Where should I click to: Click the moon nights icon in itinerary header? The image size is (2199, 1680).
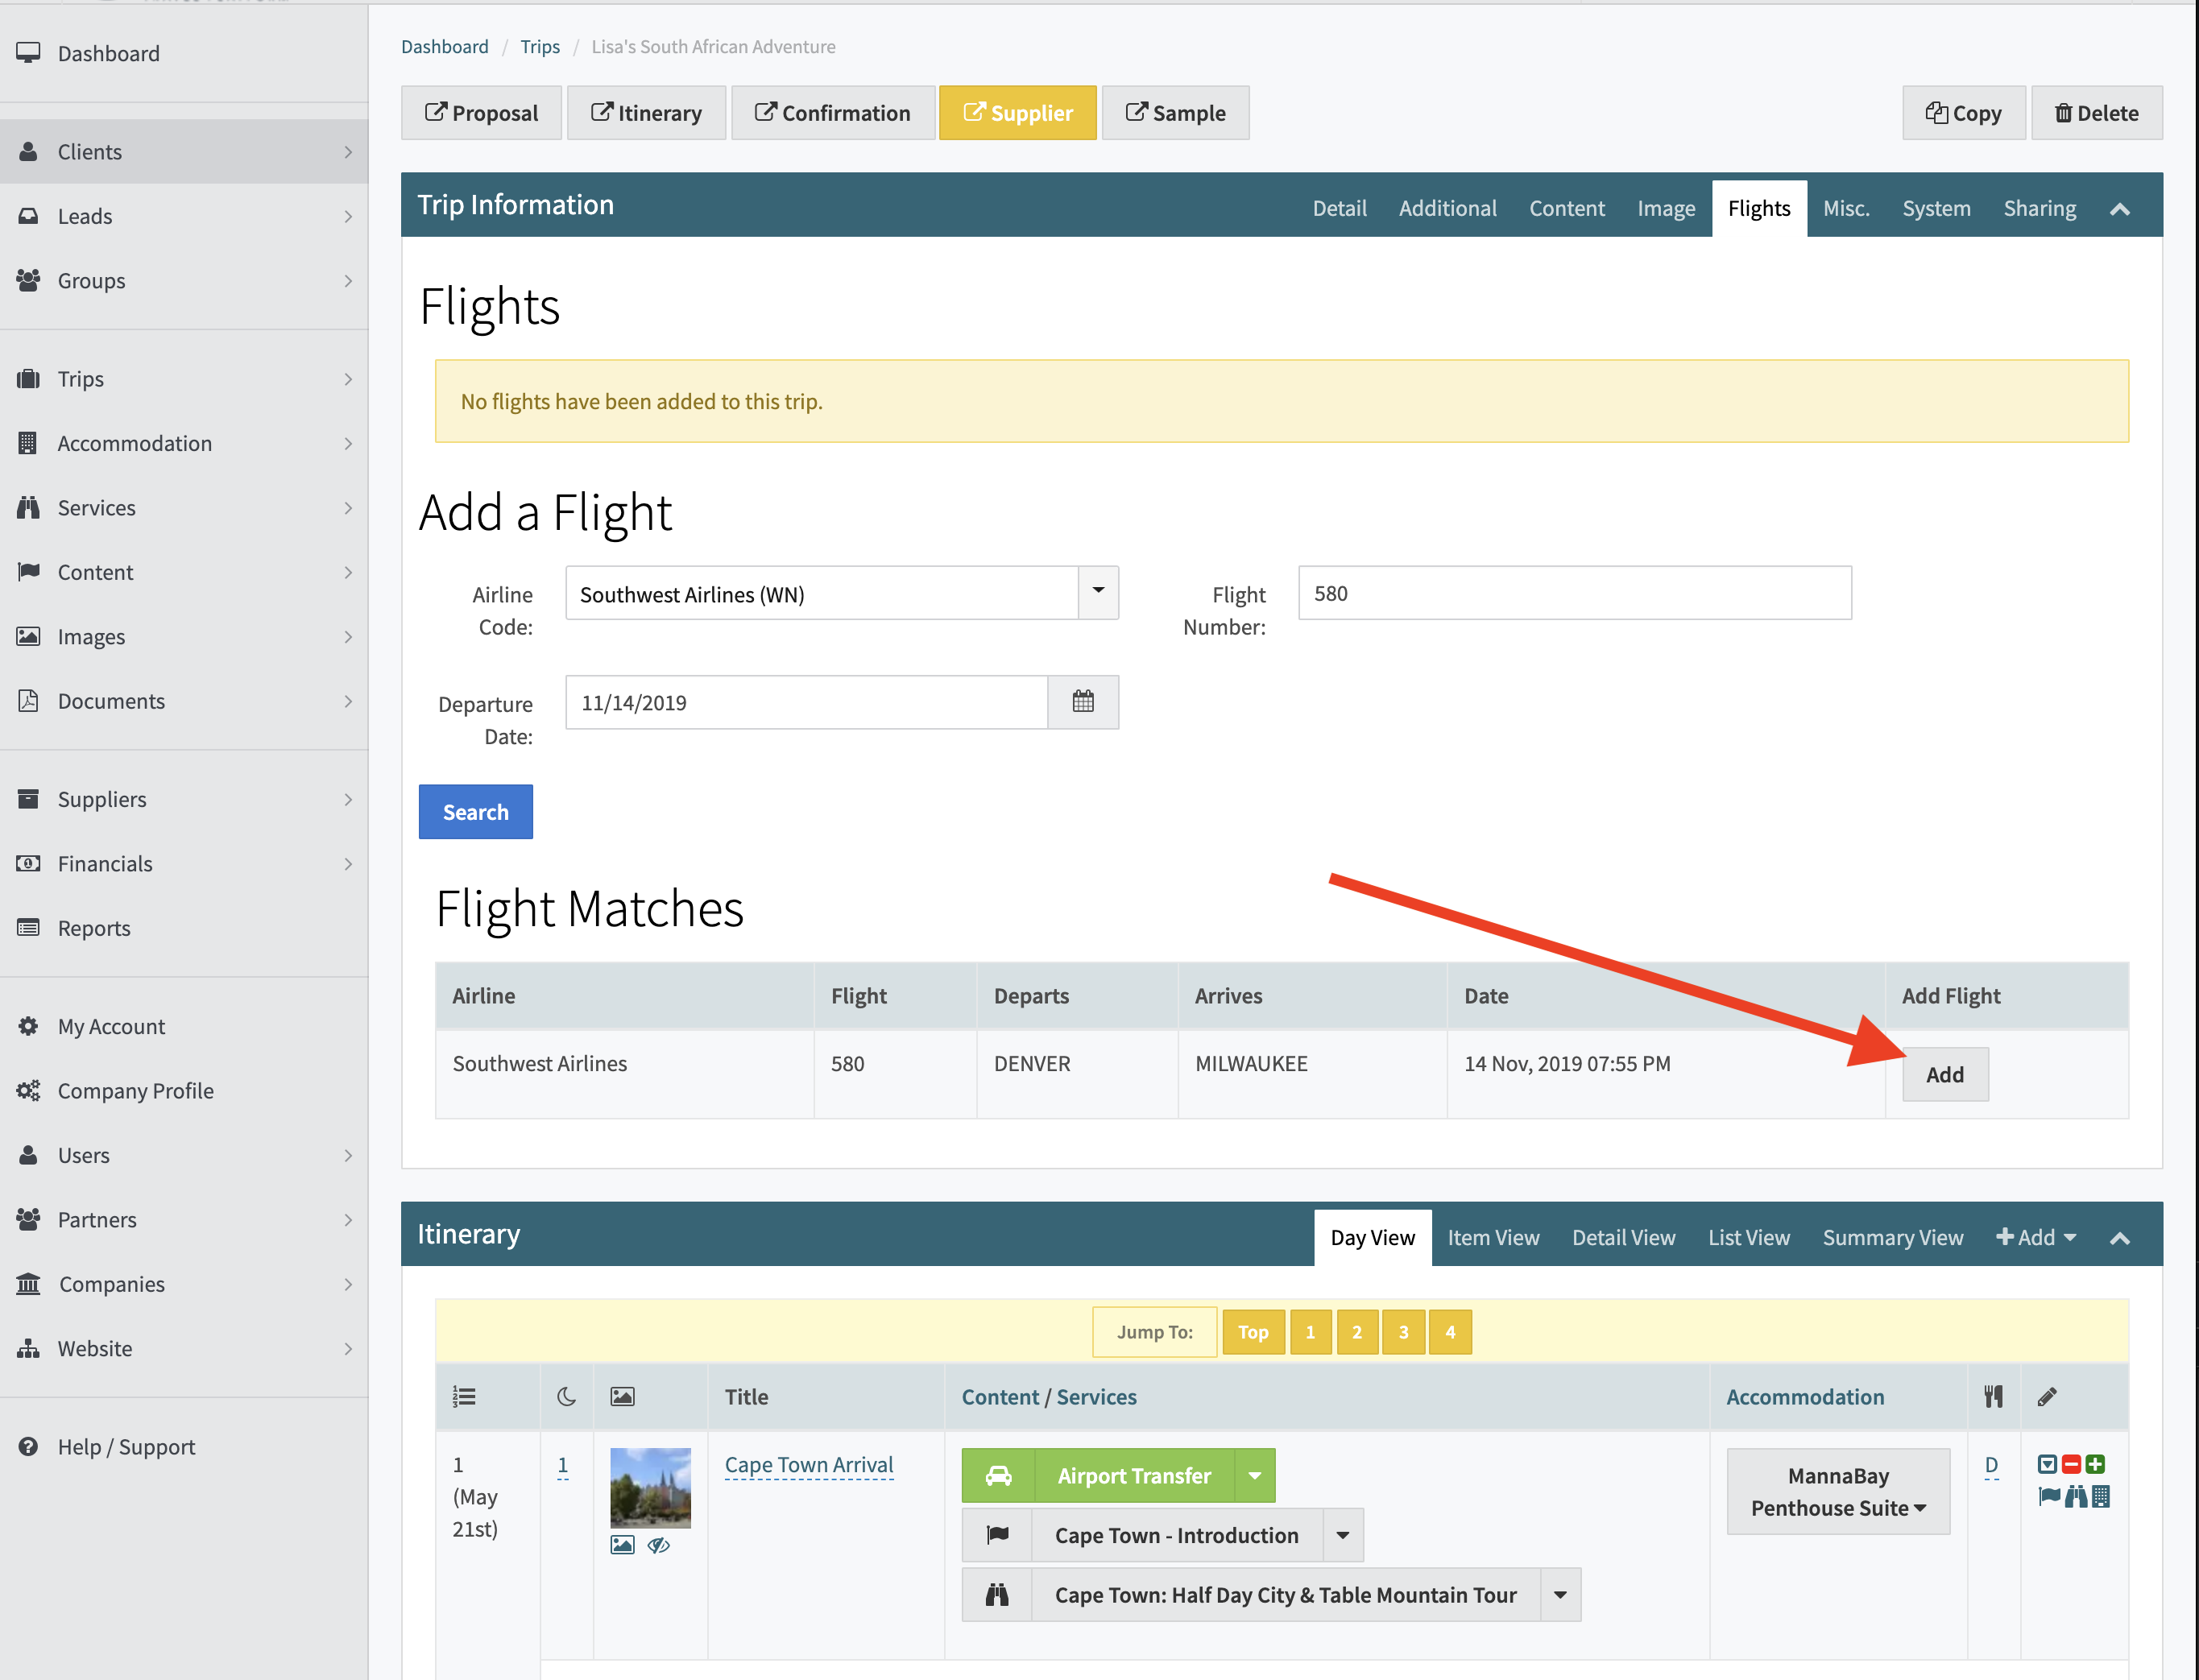[x=566, y=1397]
